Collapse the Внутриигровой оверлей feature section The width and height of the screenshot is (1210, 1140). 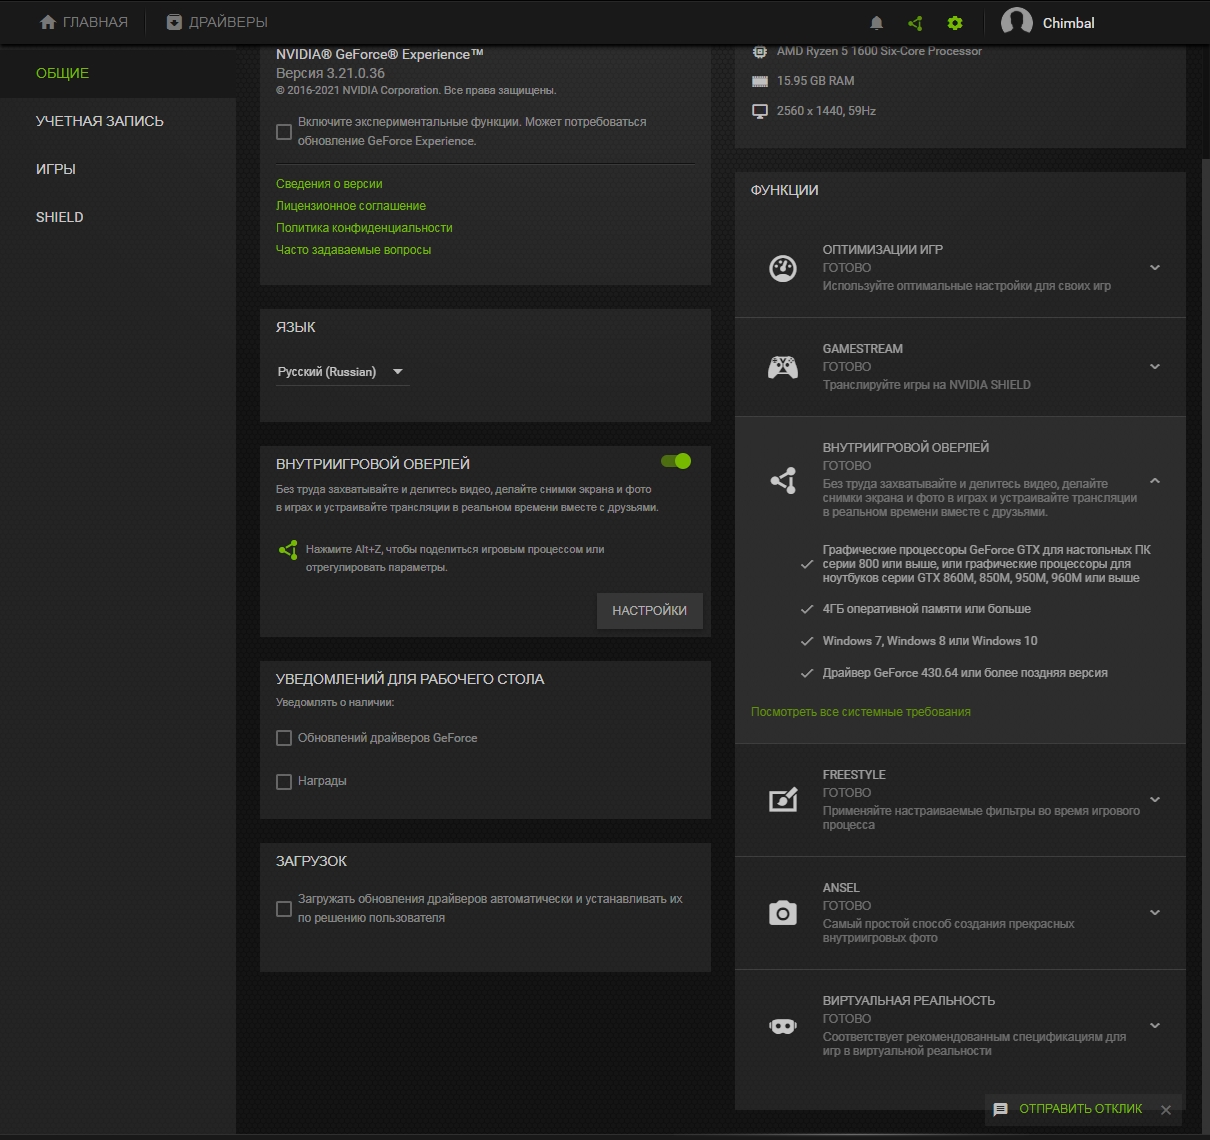click(1155, 481)
